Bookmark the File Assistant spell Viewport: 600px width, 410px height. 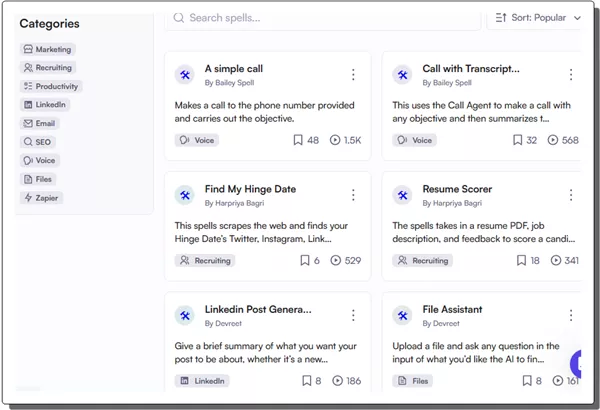pyautogui.click(x=527, y=381)
